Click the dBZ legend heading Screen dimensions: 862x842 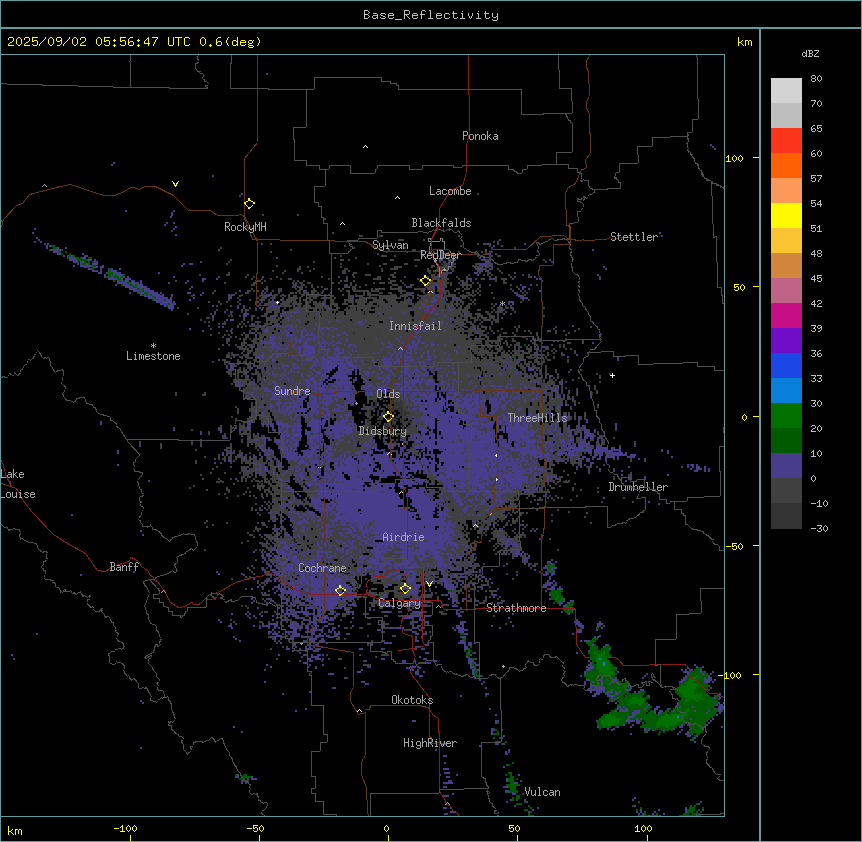810,53
